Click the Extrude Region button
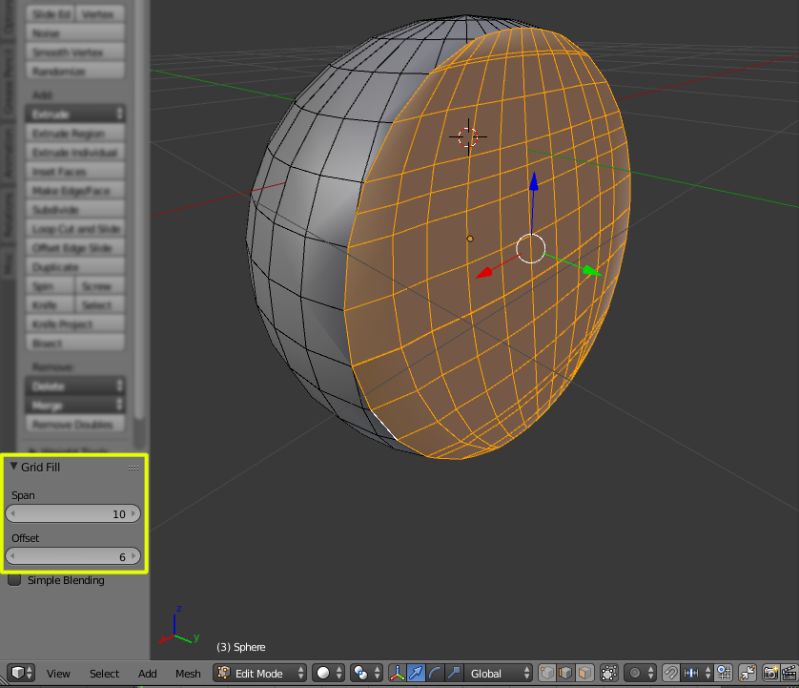 tap(75, 134)
